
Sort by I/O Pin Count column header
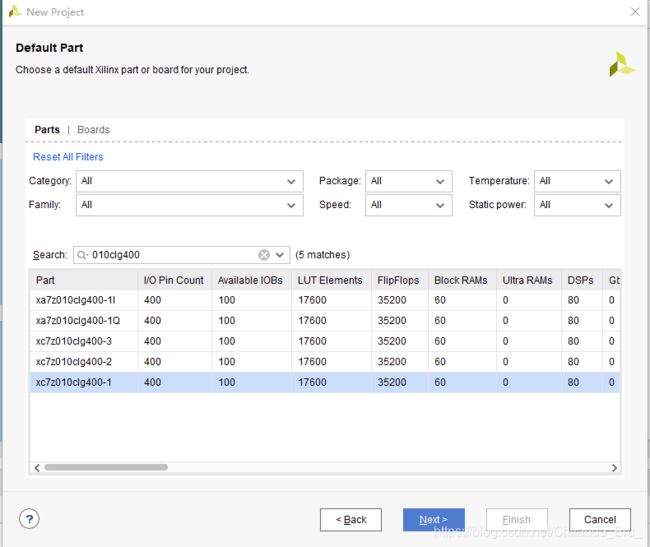[x=175, y=280]
